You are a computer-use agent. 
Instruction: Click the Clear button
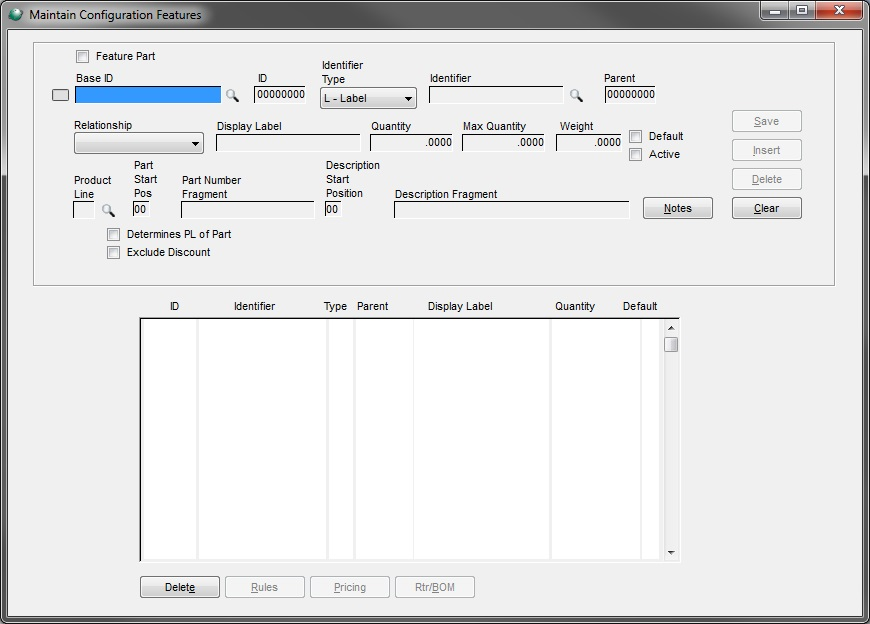click(x=766, y=208)
